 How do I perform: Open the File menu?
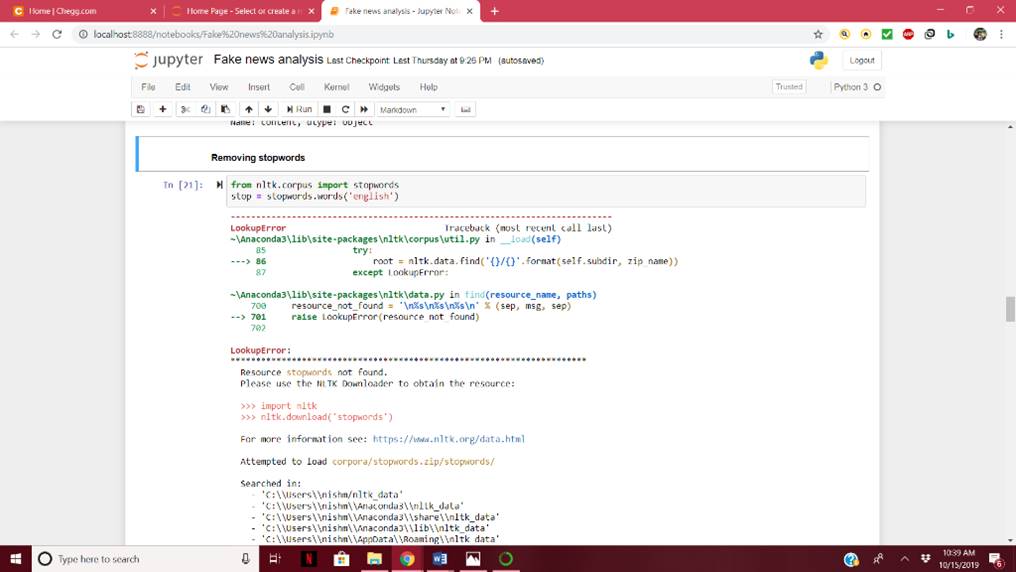point(148,87)
